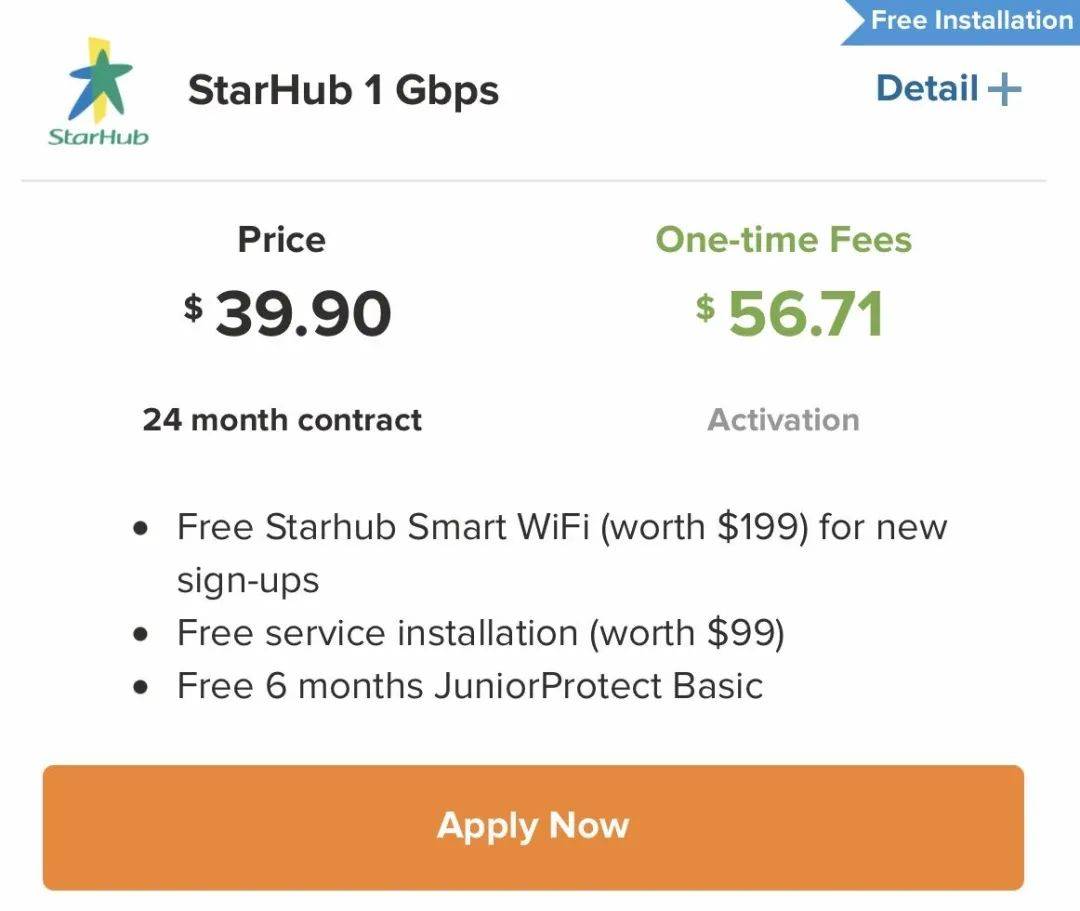Screen dimensions: 1080x911
Task: Select the StarHub 1 Gbps plan title
Action: tap(343, 91)
